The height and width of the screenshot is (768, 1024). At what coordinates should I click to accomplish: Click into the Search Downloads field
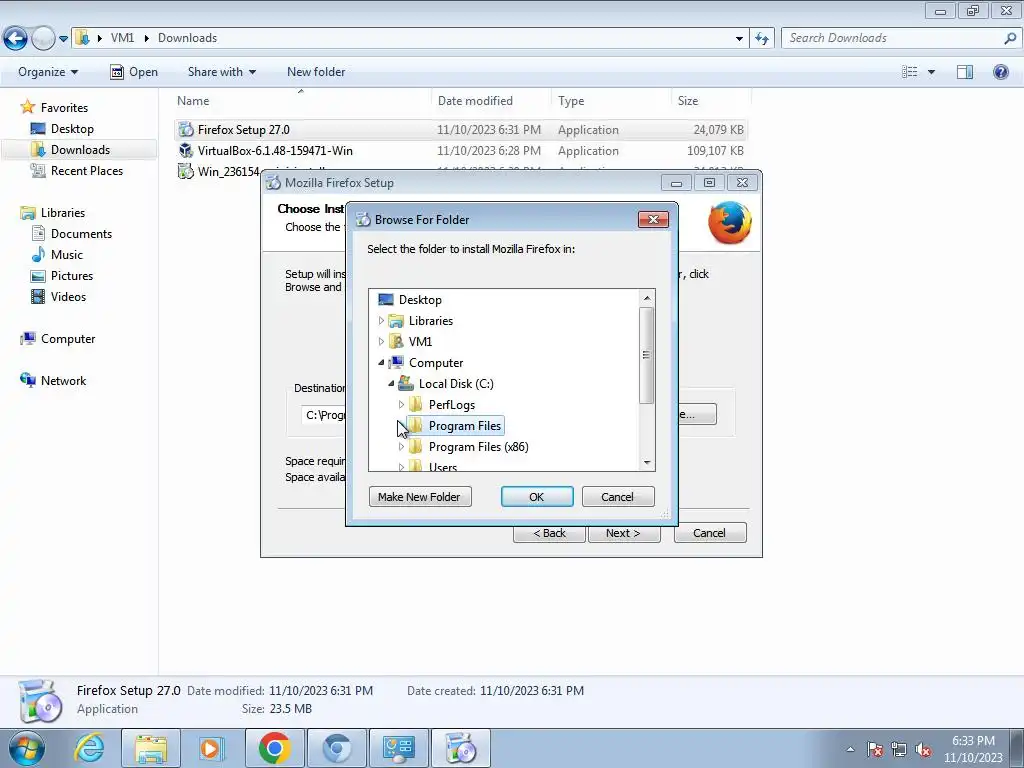[x=891, y=38]
